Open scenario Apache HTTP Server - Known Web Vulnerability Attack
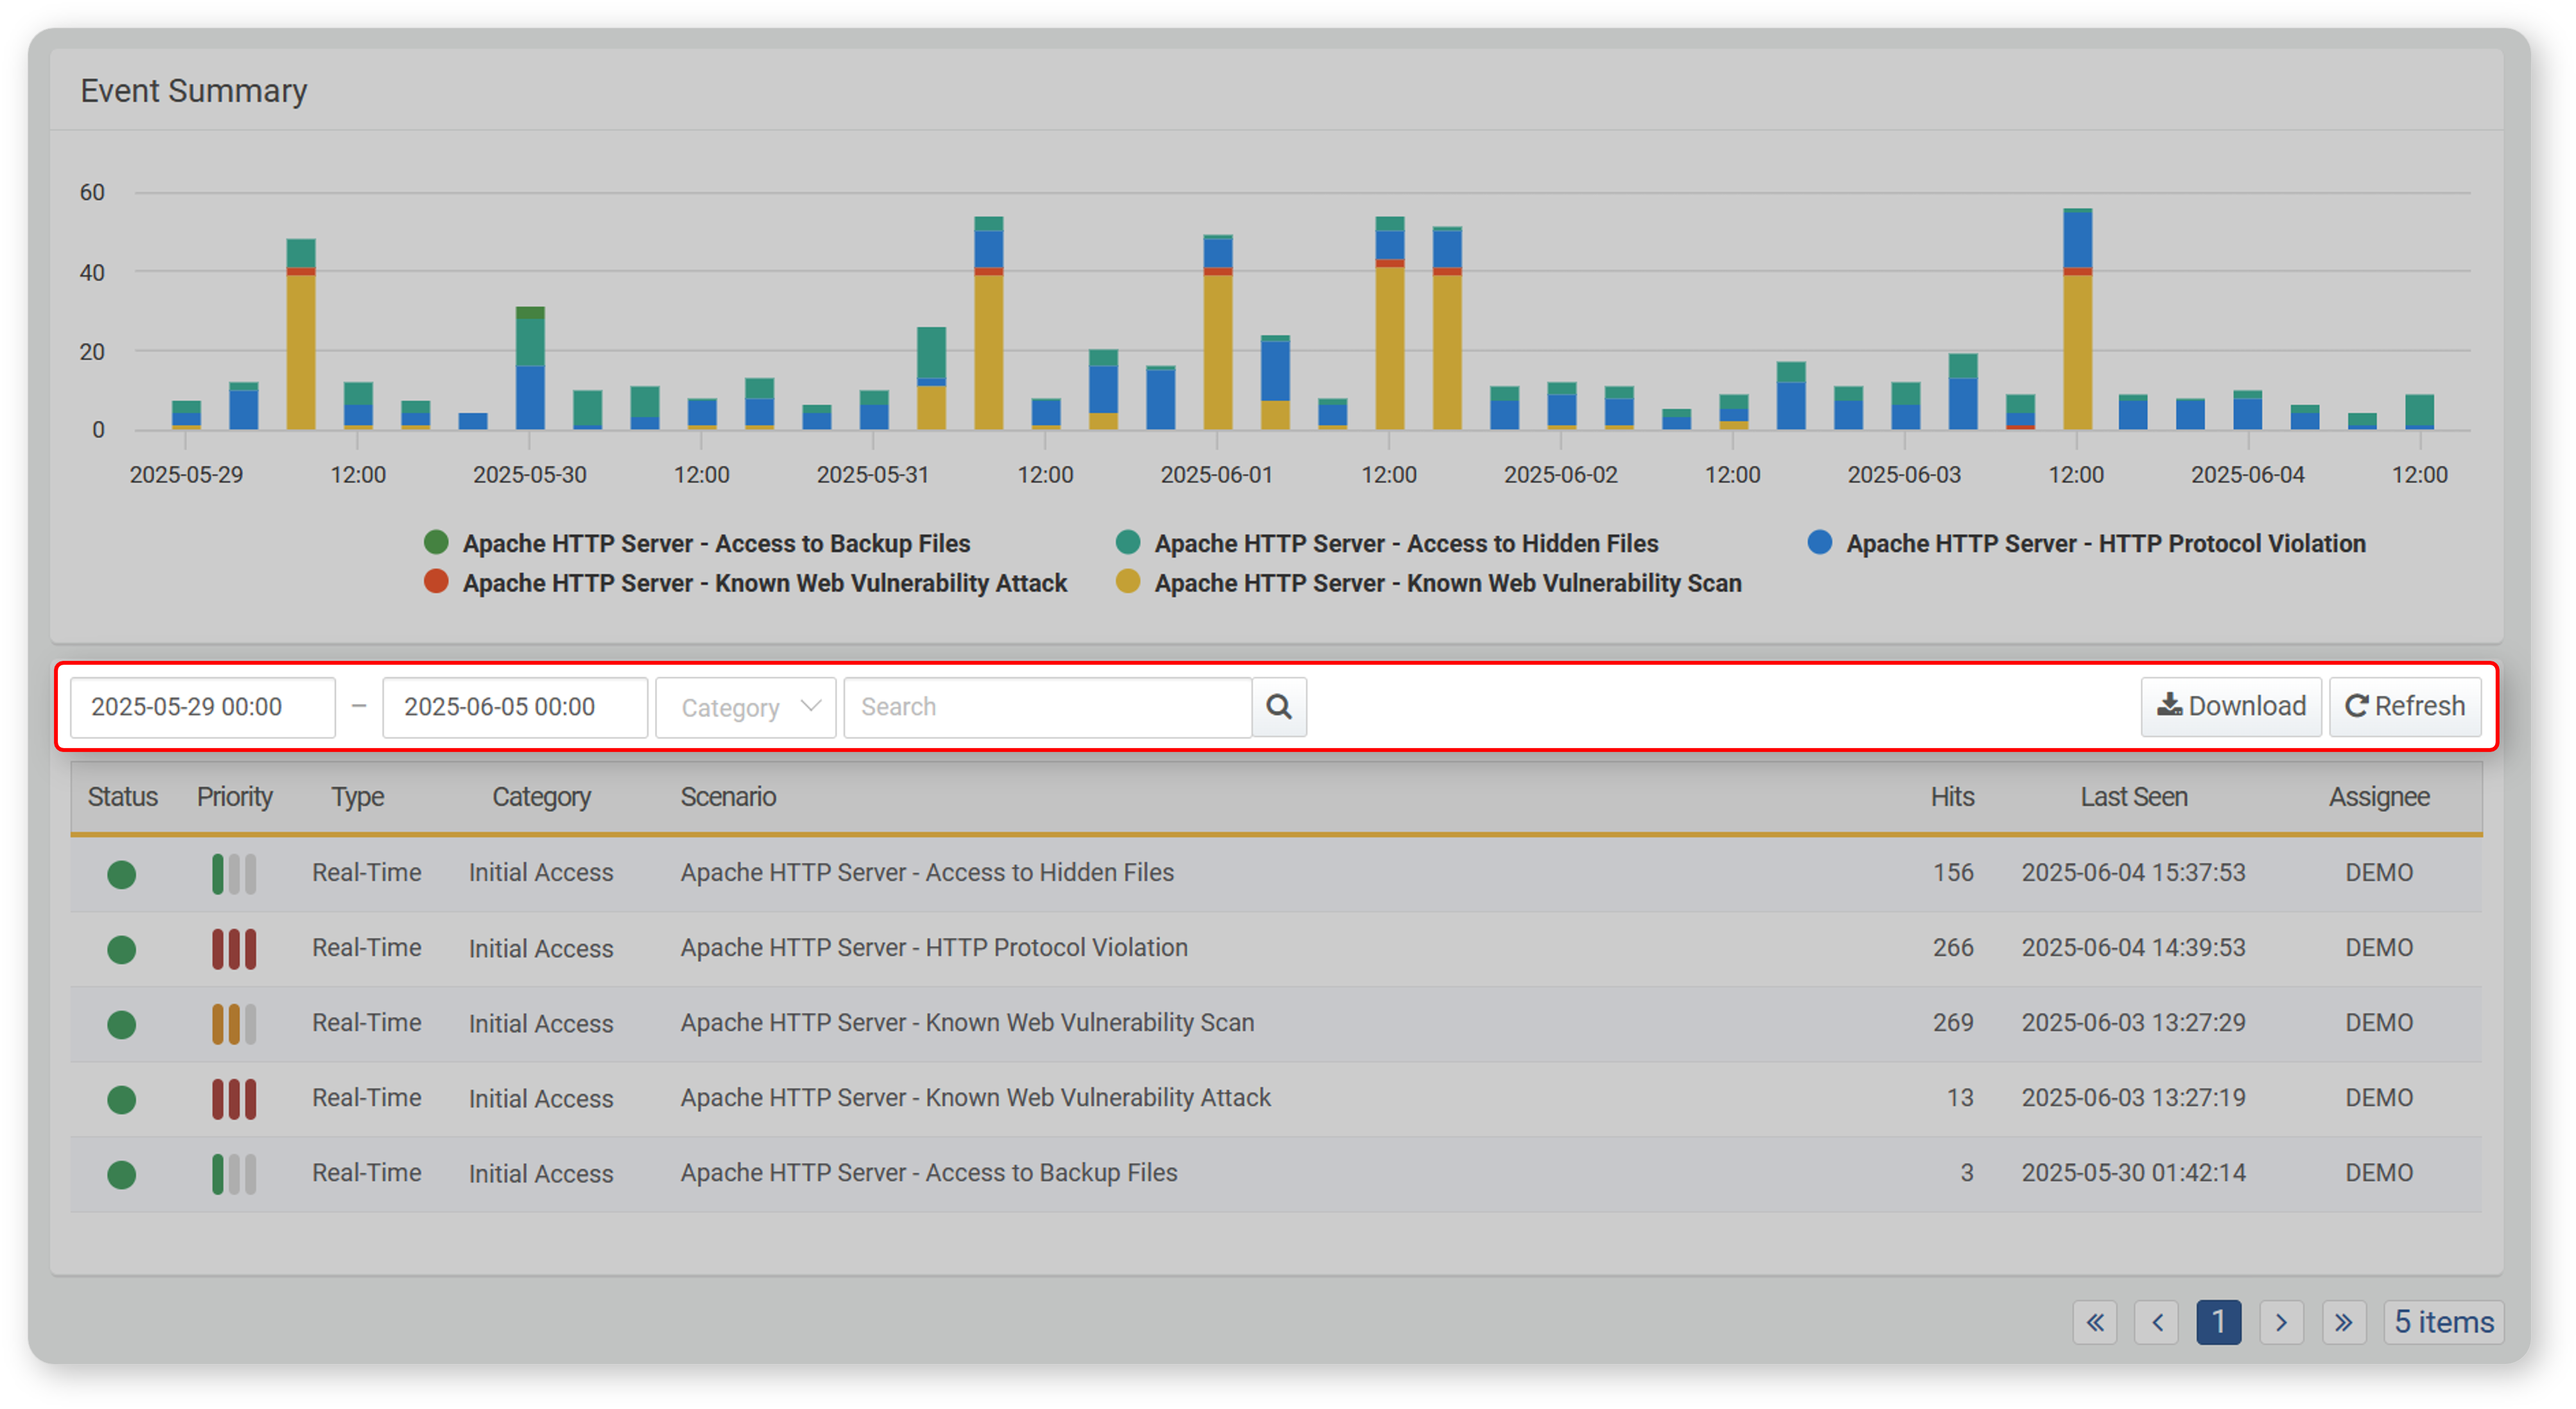The width and height of the screenshot is (2576, 1409). pos(975,1098)
